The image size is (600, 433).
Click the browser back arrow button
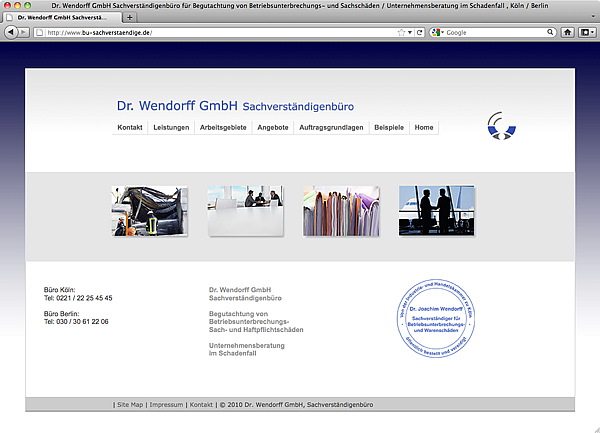[10, 33]
